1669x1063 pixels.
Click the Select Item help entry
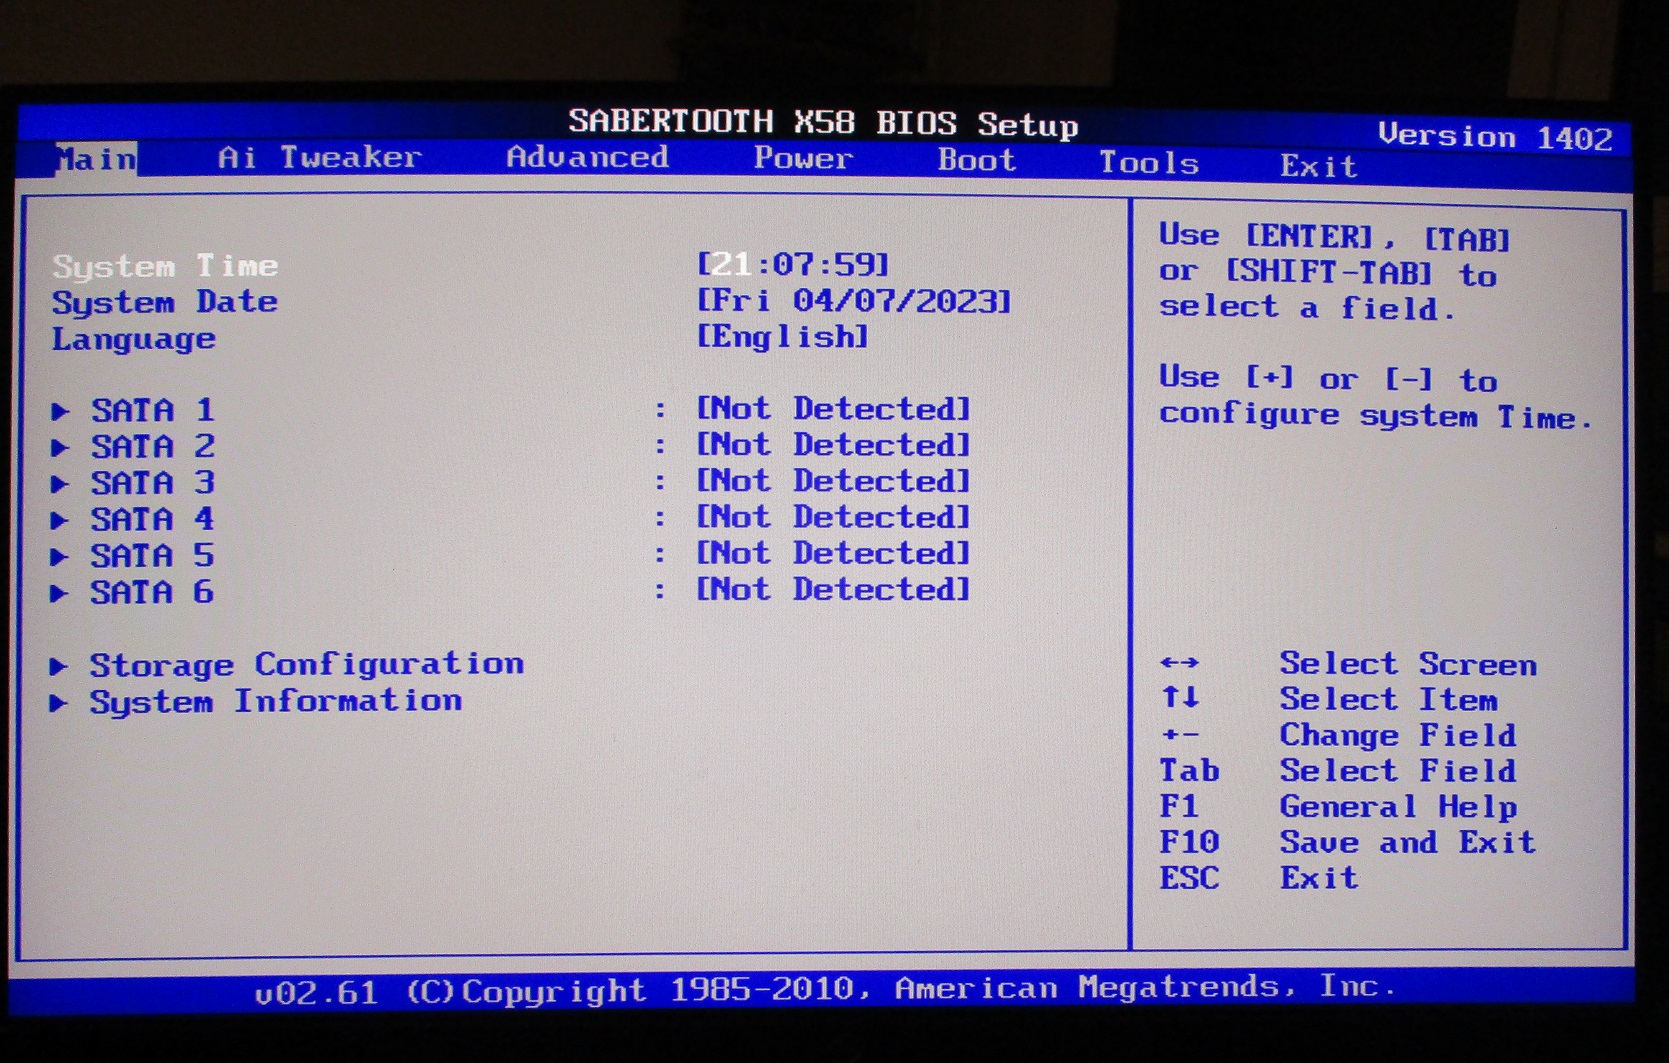tap(1389, 700)
